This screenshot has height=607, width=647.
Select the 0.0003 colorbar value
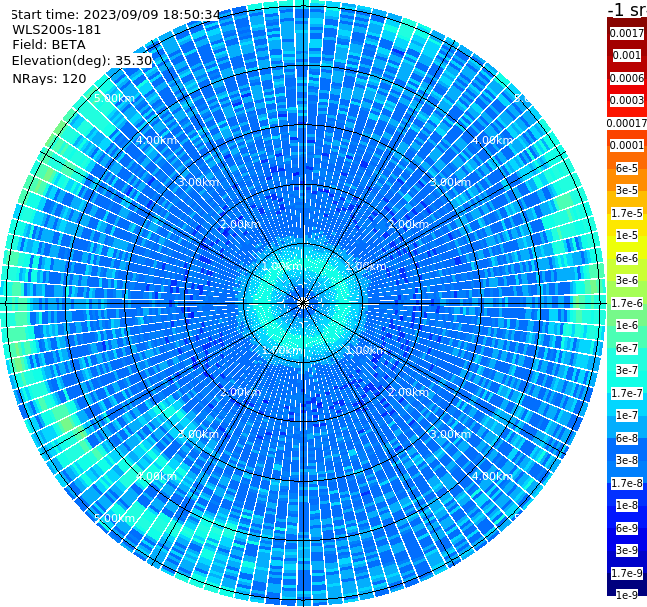click(x=627, y=100)
